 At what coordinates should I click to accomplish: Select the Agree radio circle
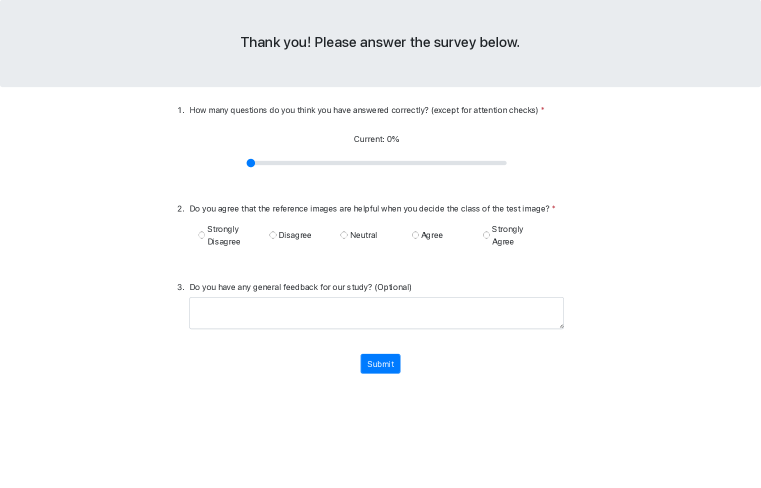tap(416, 235)
